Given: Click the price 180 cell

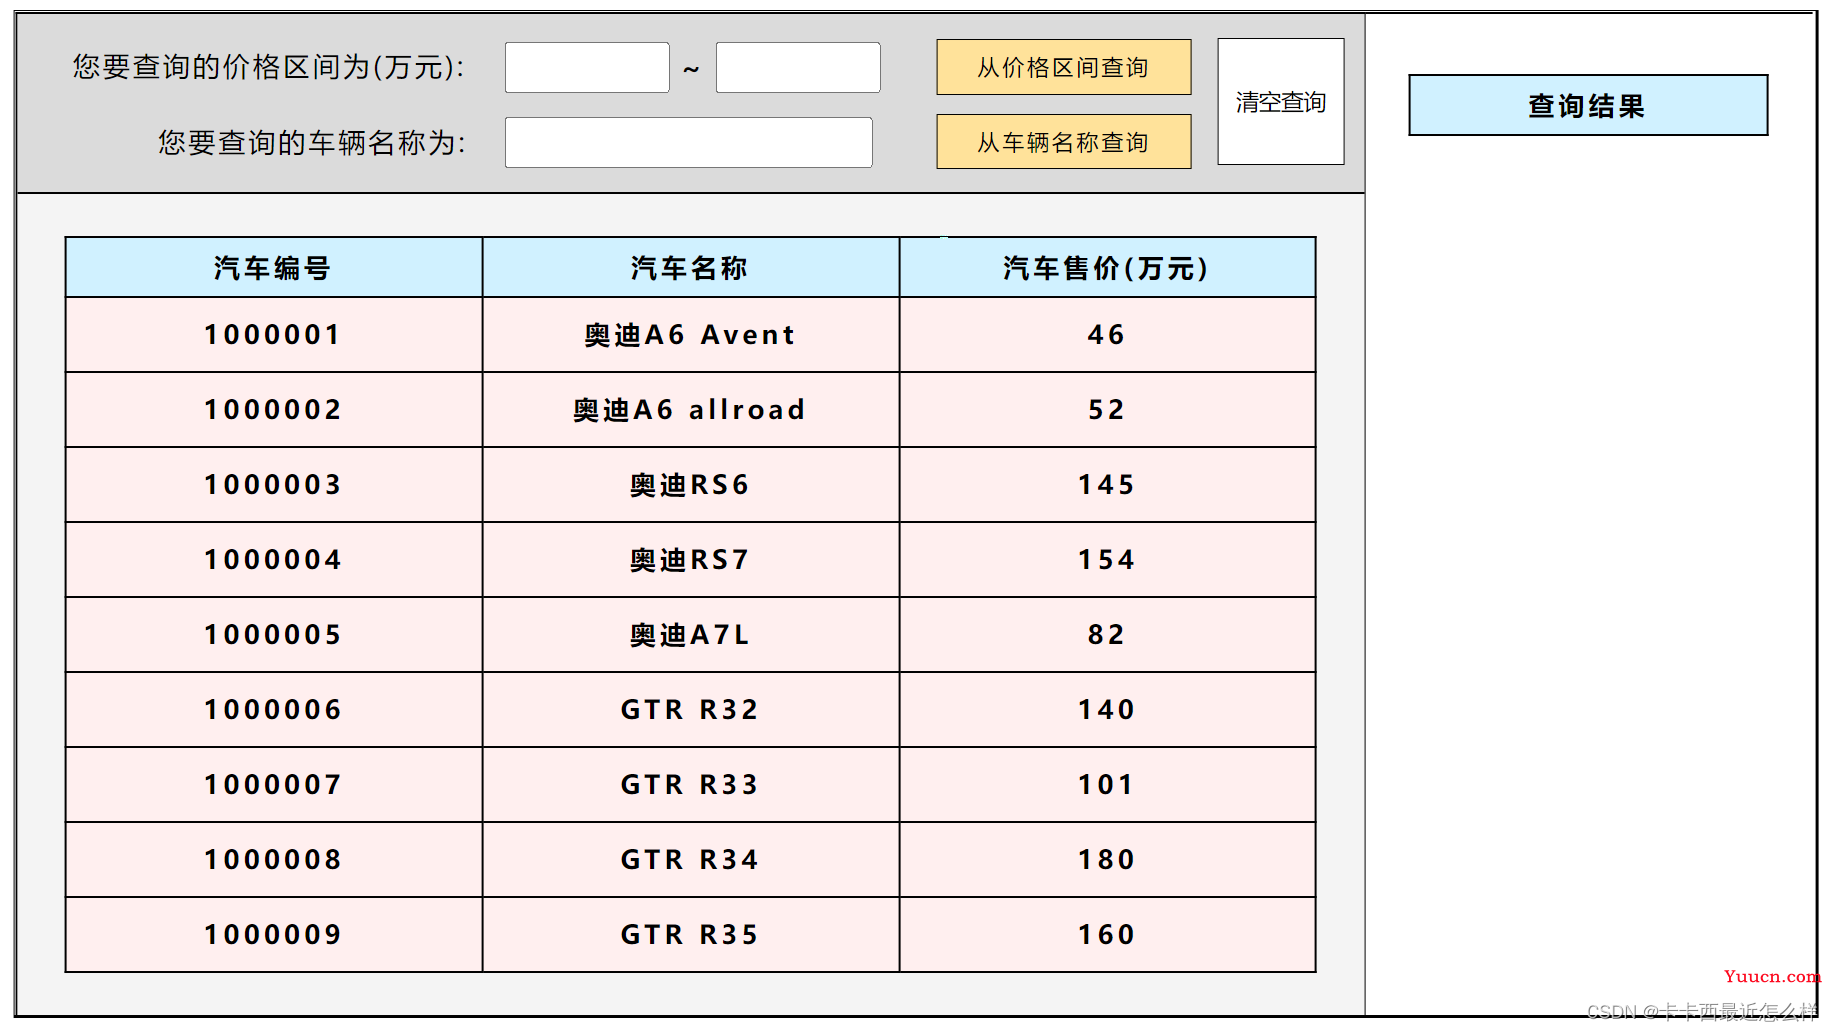Looking at the screenshot, I should [1108, 860].
